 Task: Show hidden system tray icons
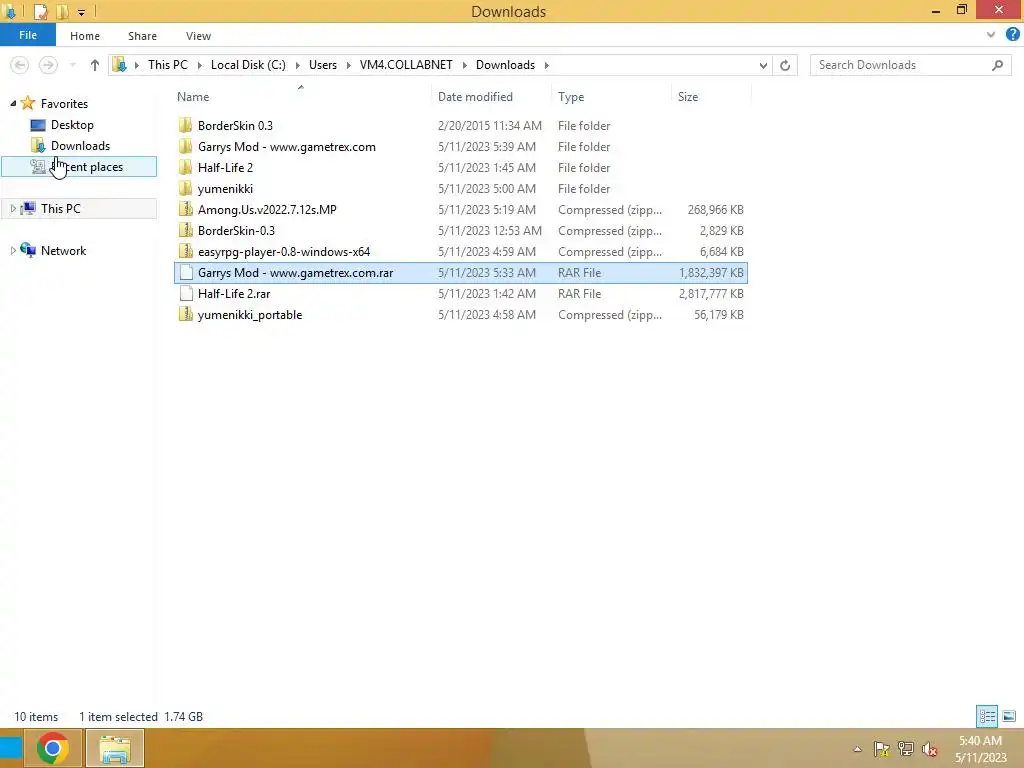coord(857,749)
